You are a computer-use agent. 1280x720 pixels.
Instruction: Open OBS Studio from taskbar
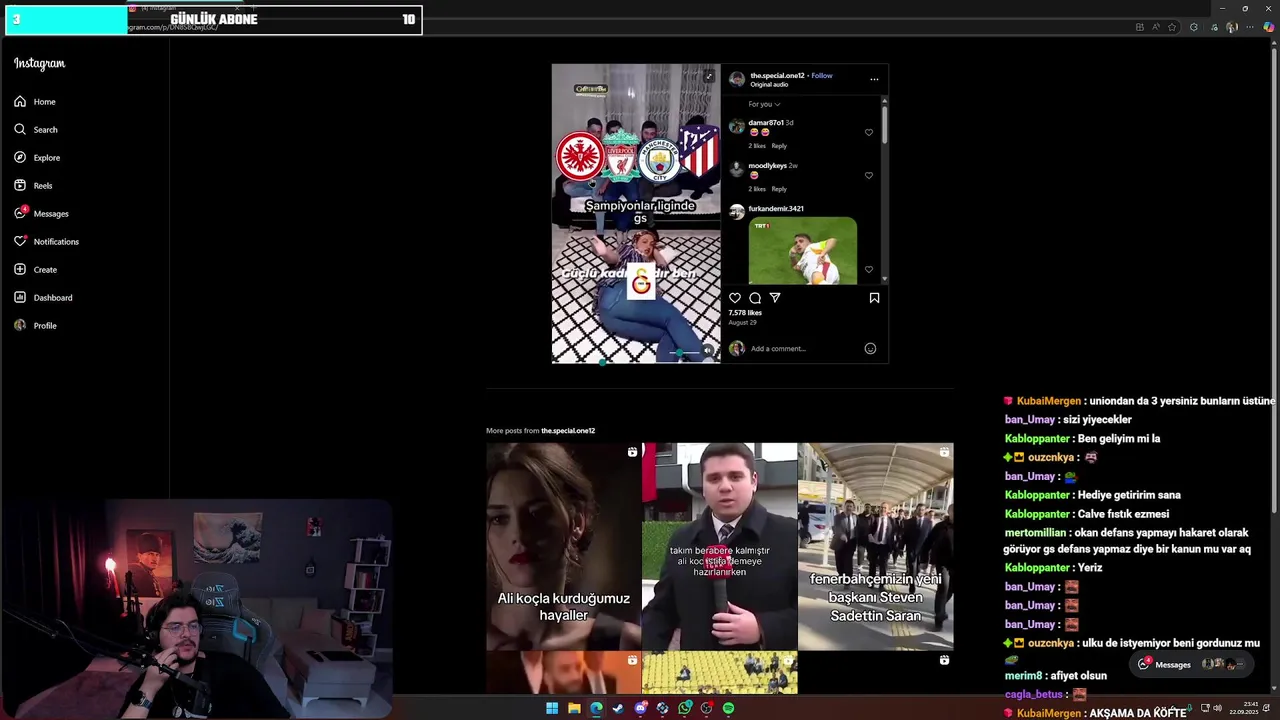click(706, 708)
